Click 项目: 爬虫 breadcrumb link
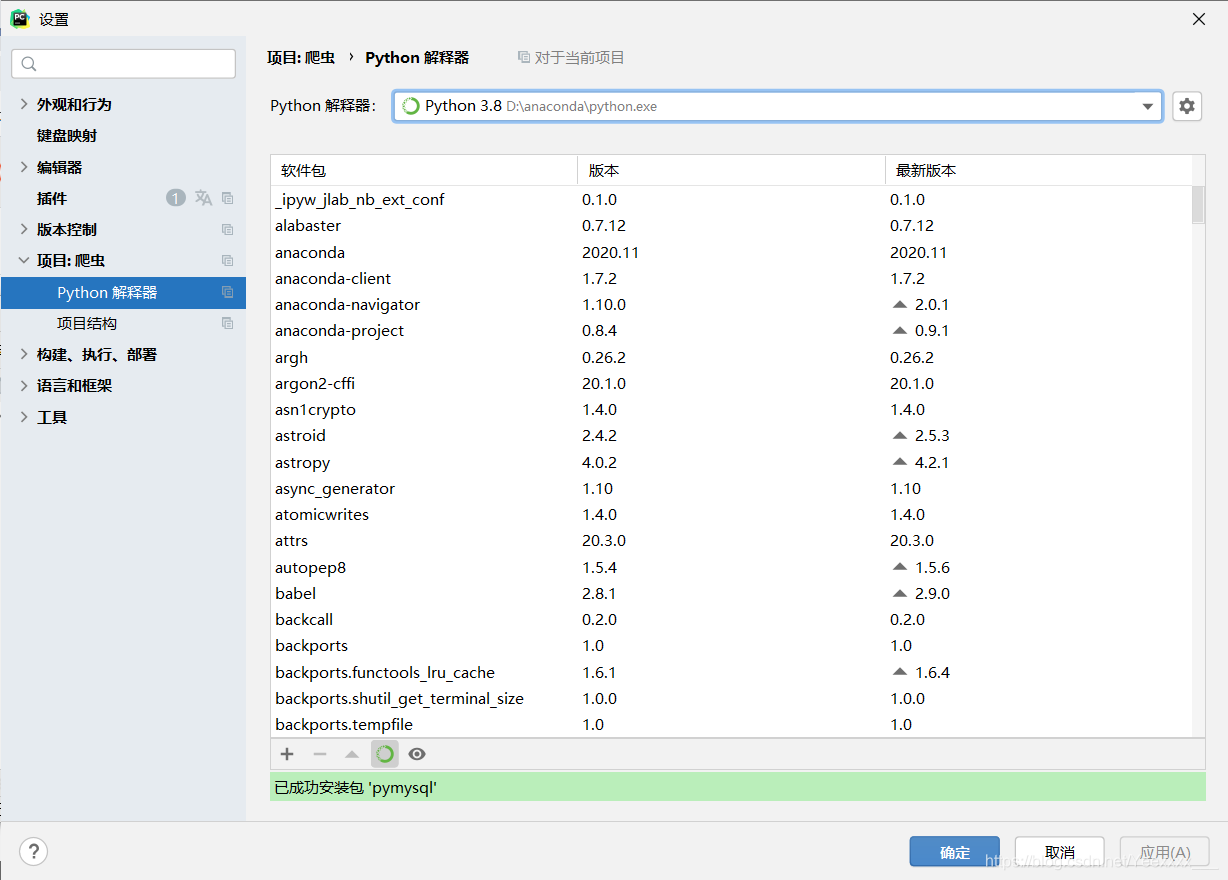This screenshot has width=1228, height=880. [x=301, y=57]
